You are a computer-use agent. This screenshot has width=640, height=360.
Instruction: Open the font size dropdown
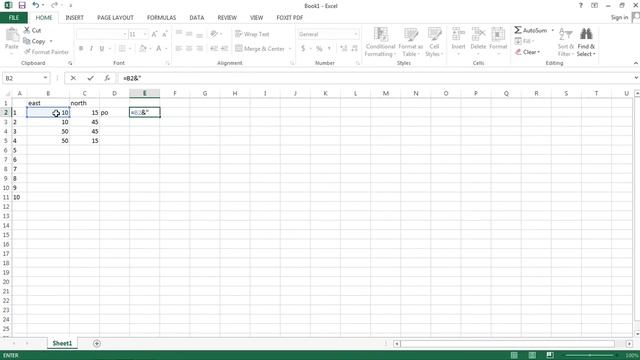pyautogui.click(x=145, y=34)
